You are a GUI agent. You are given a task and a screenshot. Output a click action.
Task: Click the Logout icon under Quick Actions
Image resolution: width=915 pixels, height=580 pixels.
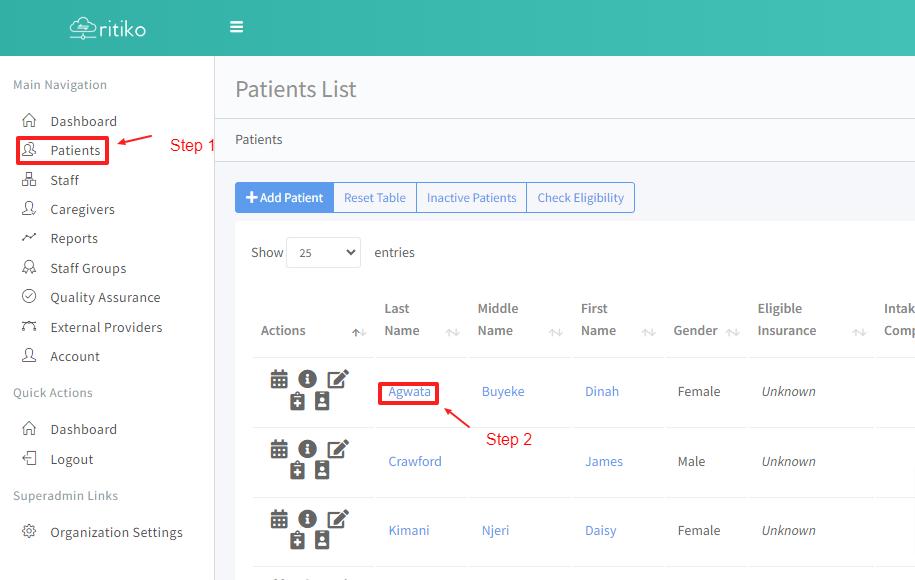(29, 459)
